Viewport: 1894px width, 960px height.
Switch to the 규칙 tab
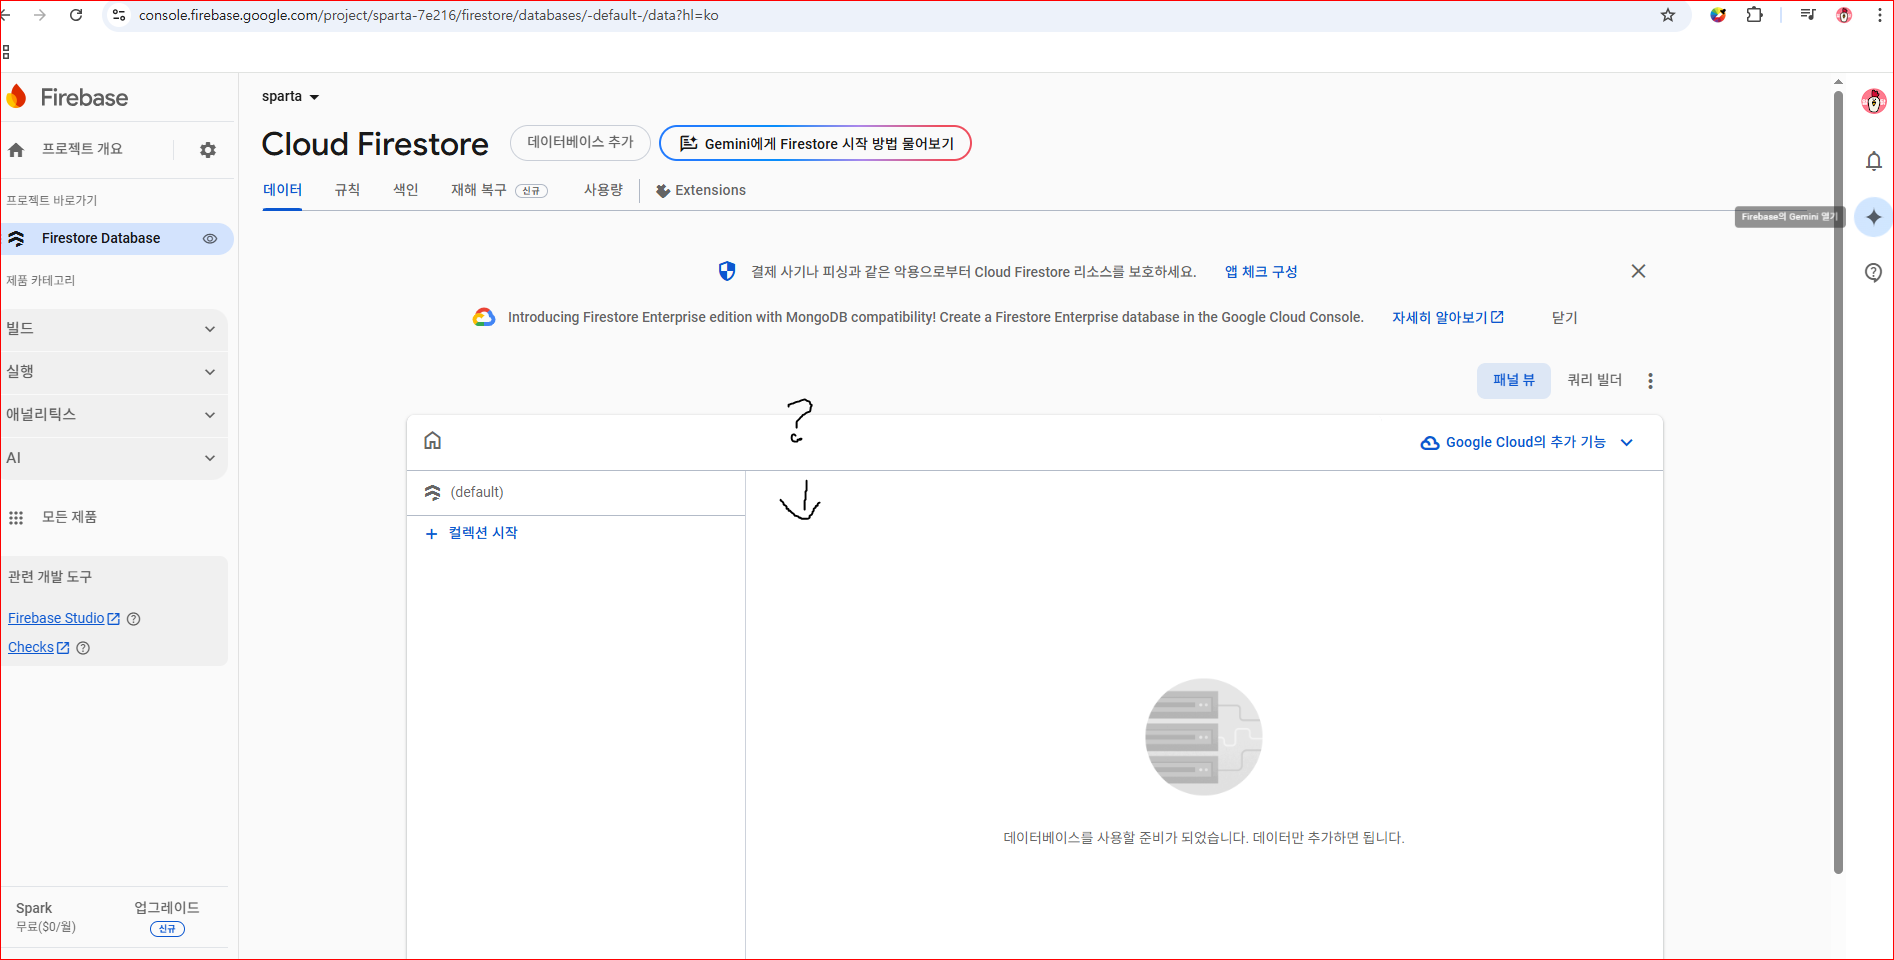(x=347, y=190)
